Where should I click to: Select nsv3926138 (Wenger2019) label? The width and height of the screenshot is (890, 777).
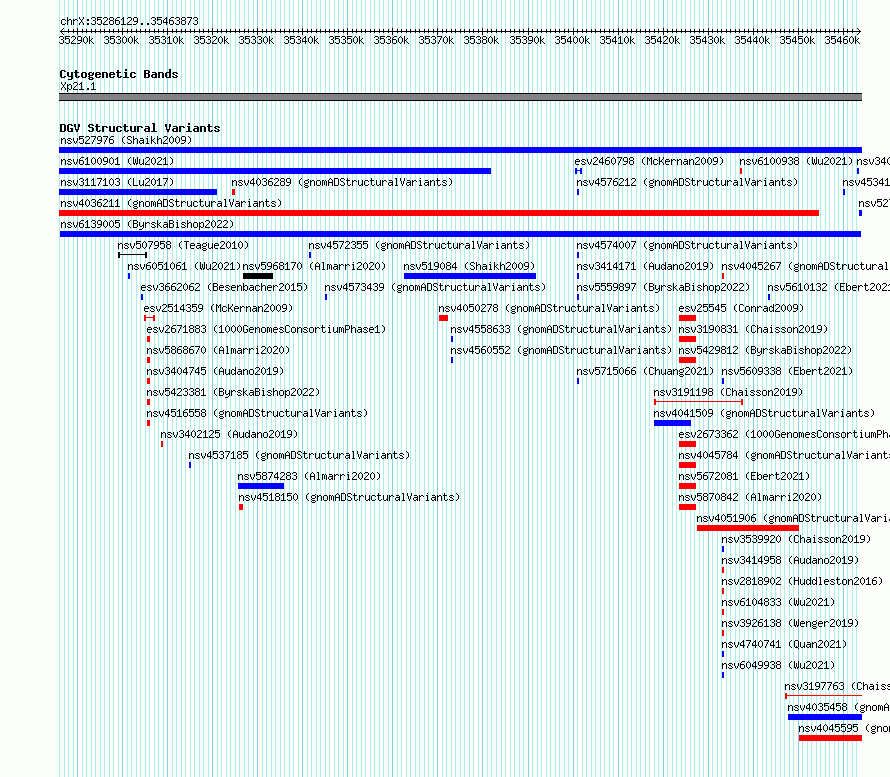coord(790,623)
